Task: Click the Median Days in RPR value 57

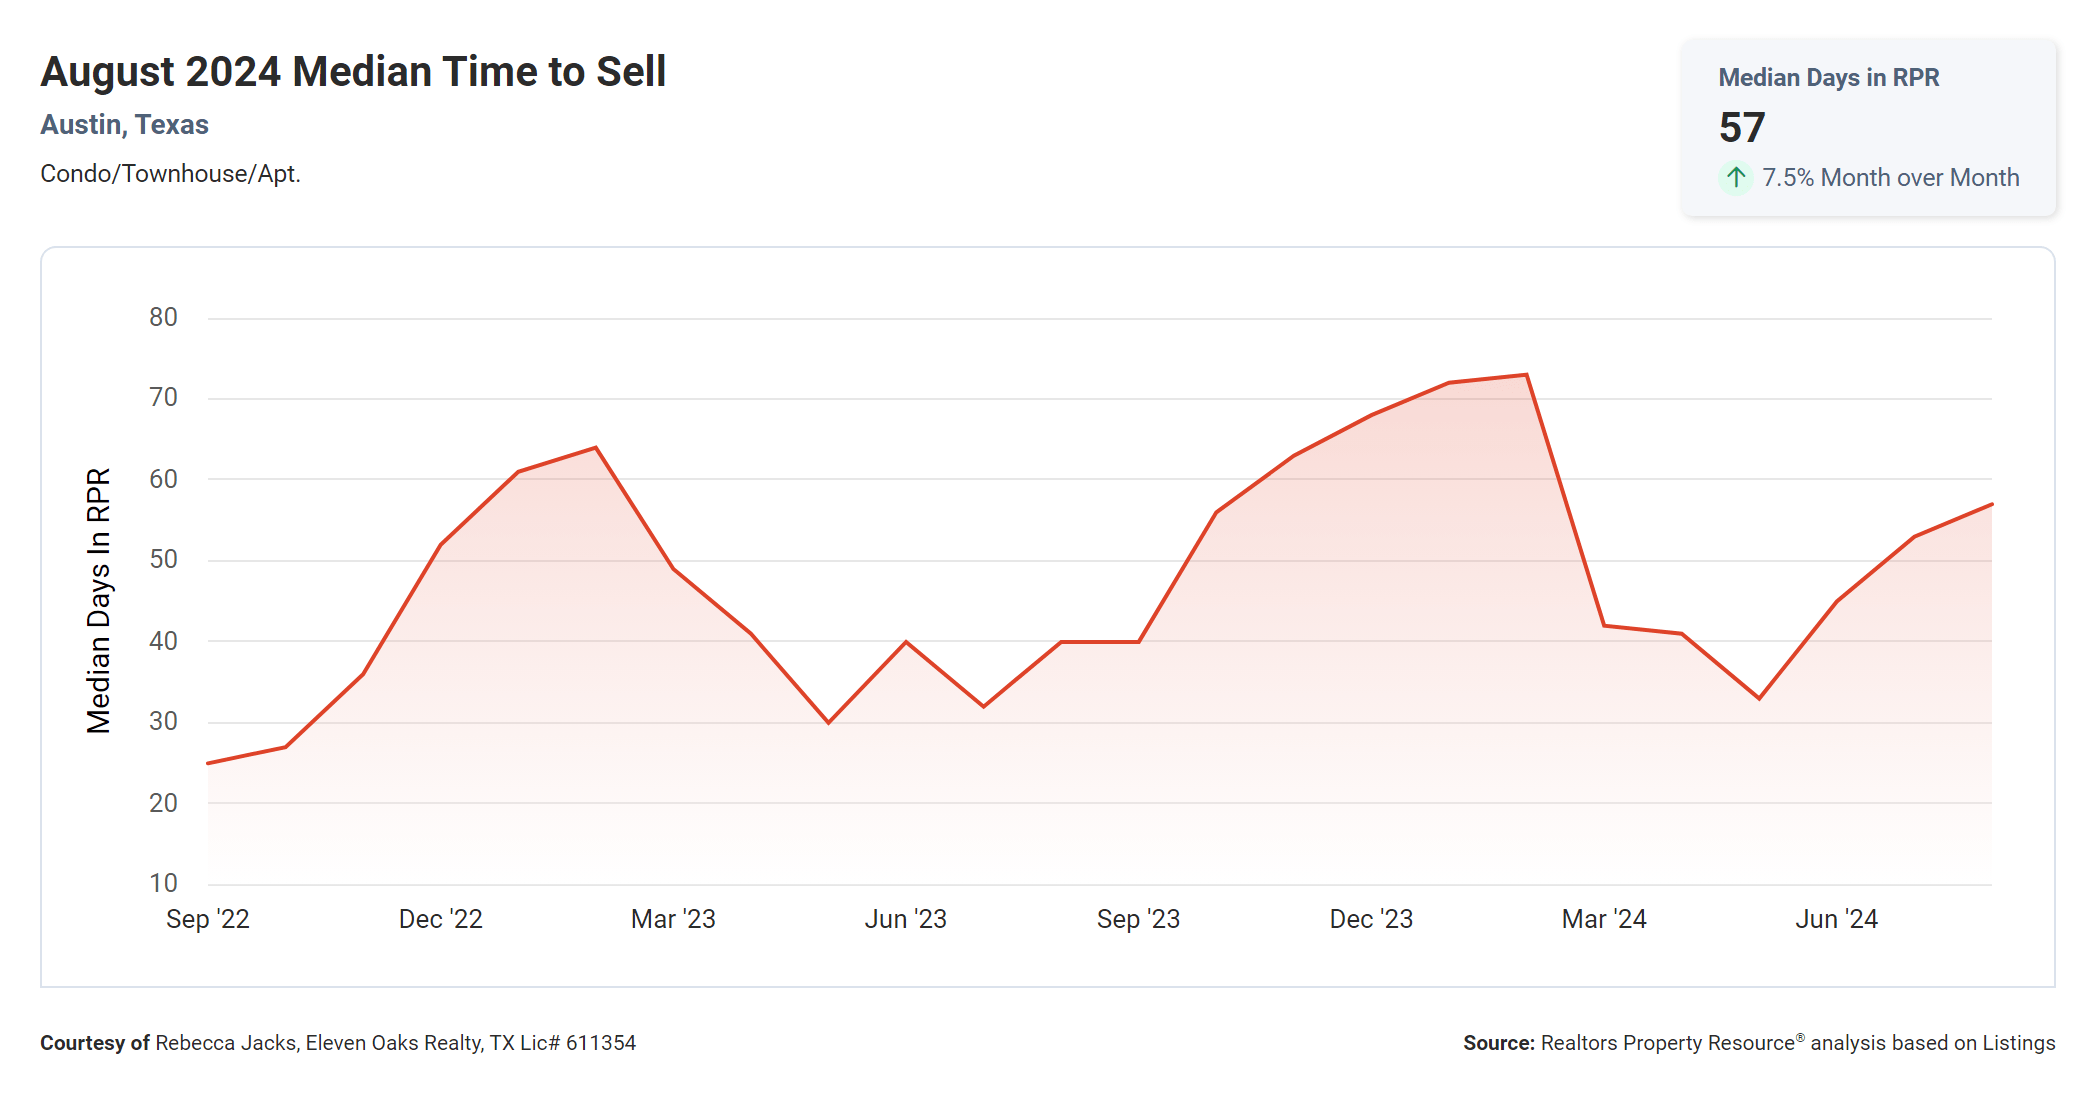Action: click(x=1742, y=128)
